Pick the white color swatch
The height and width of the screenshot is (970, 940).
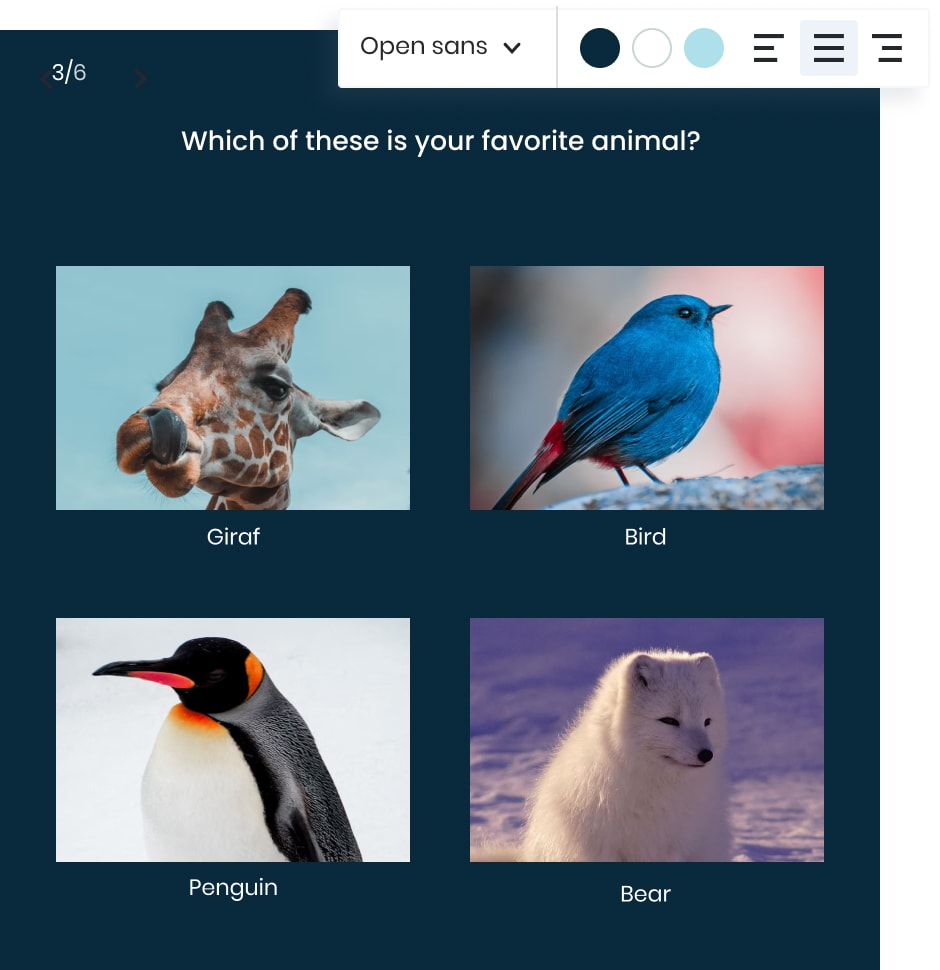(x=652, y=48)
